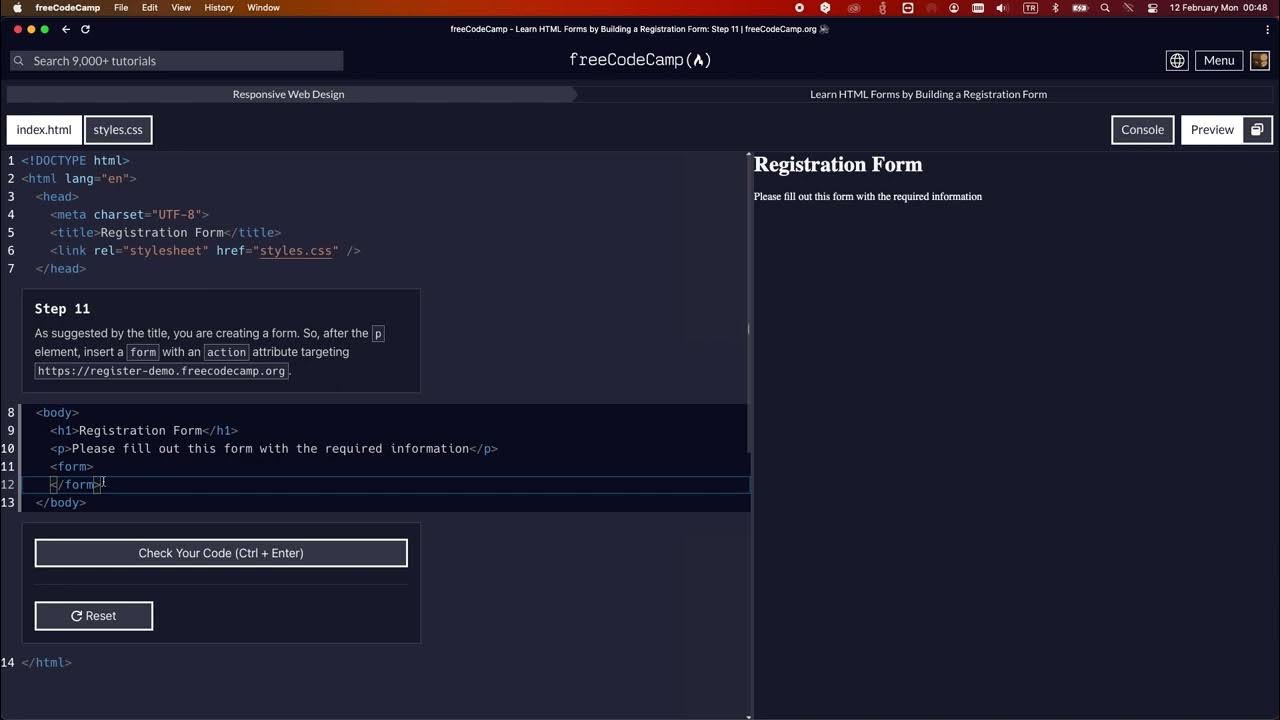
Task: Reload the page with refresh icon
Action: click(85, 29)
